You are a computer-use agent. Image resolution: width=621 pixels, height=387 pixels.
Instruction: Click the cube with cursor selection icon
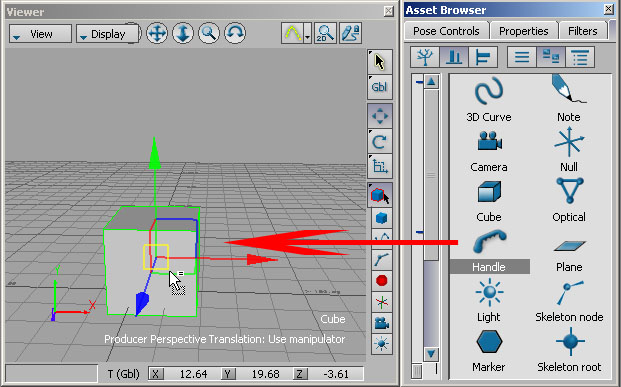[x=380, y=195]
